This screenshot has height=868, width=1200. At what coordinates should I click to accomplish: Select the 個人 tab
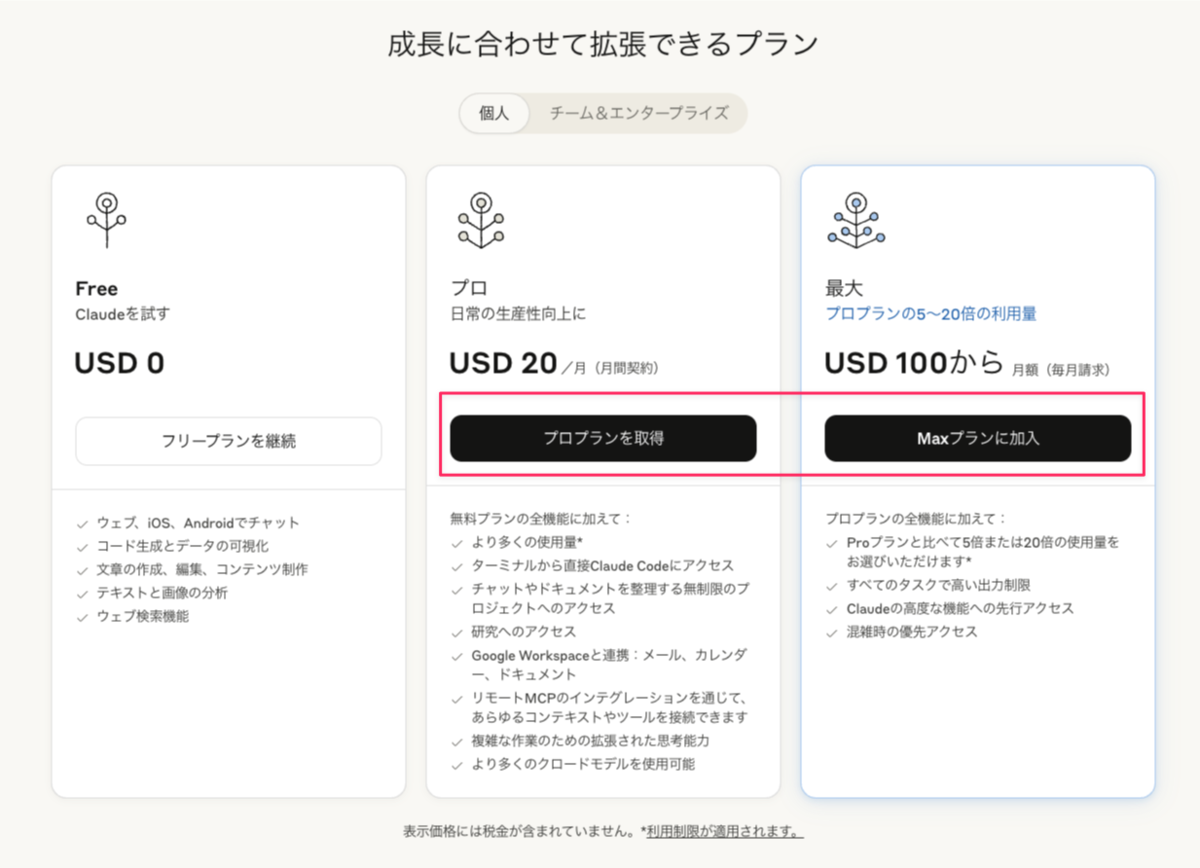pyautogui.click(x=492, y=113)
